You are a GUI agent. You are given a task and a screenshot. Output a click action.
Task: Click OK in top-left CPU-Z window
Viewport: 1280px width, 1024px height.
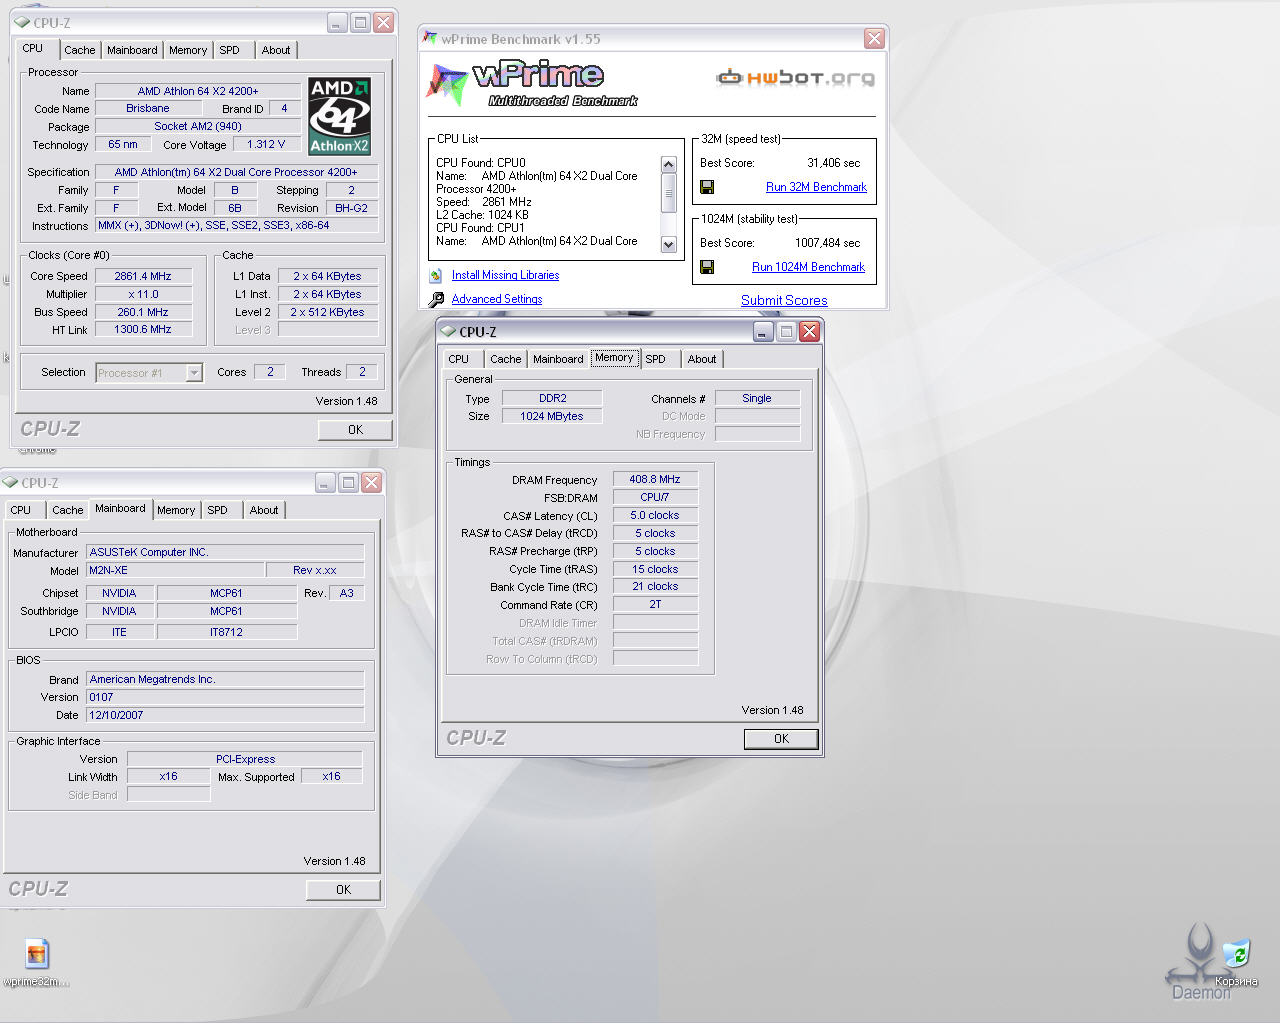[355, 429]
